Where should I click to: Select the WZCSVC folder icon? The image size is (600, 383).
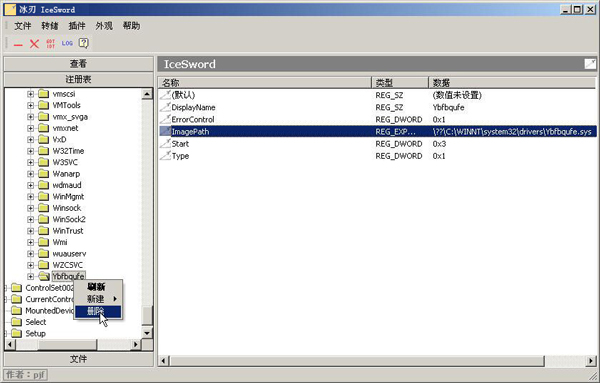(44, 265)
